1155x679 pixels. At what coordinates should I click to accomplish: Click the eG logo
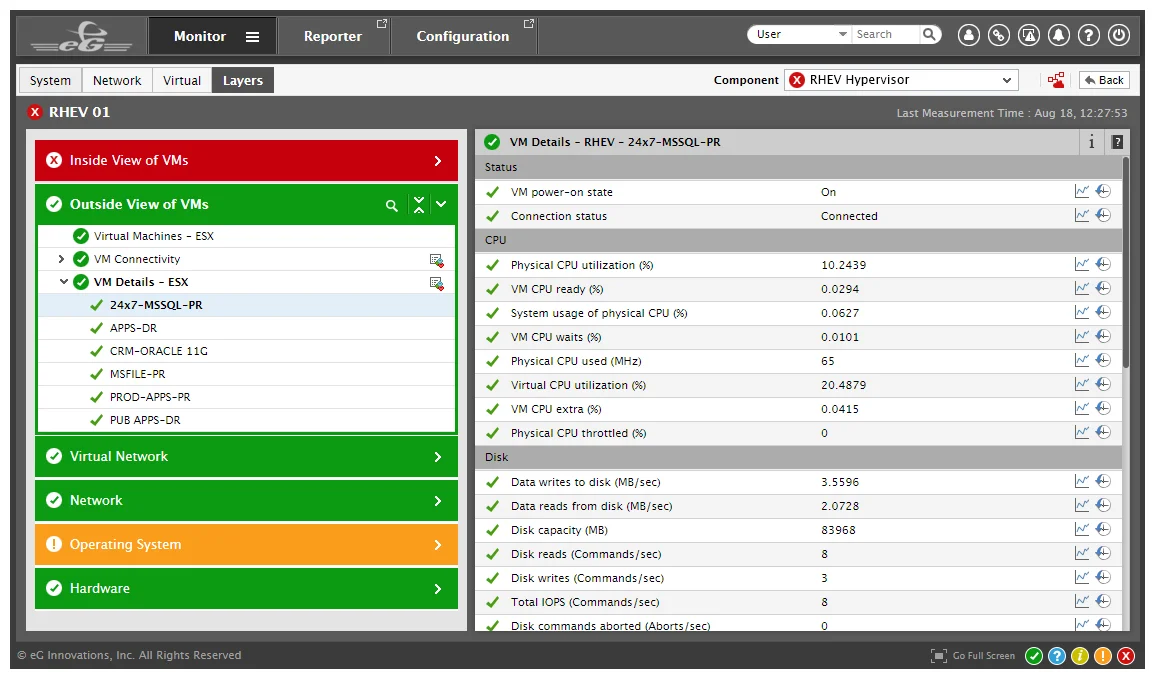click(x=81, y=37)
